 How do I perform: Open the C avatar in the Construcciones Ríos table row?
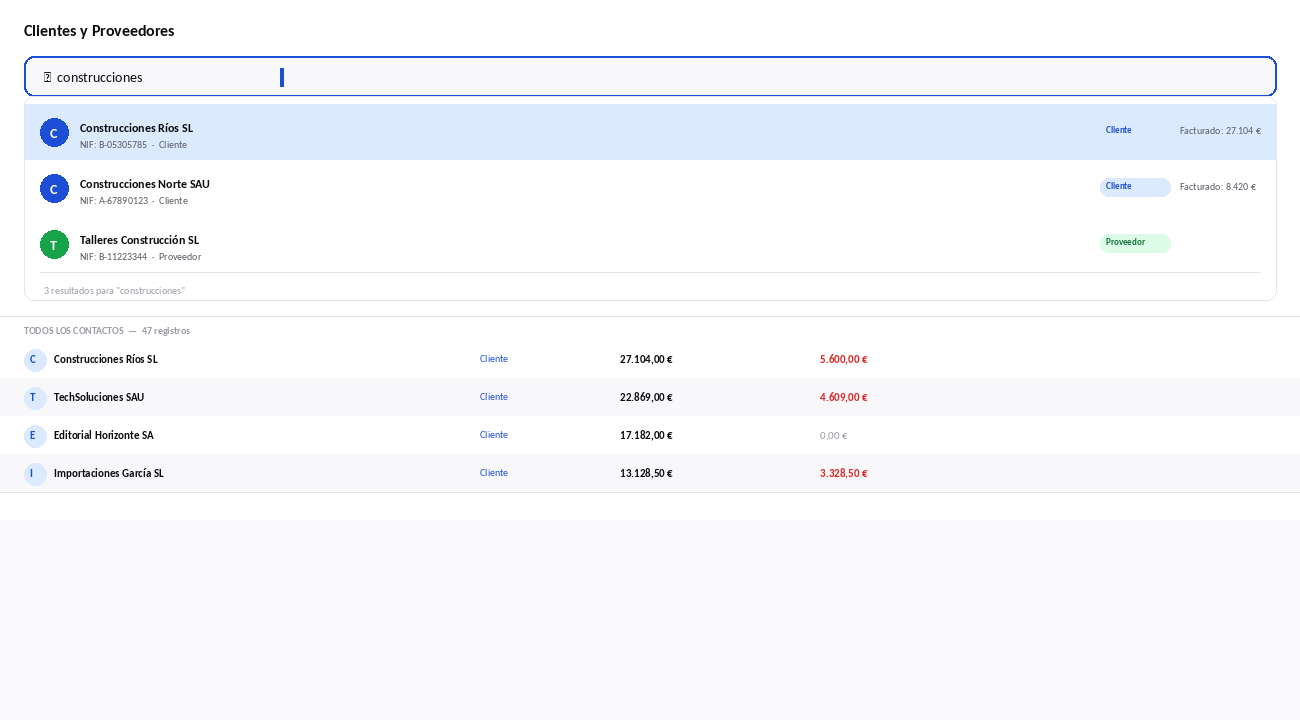pyautogui.click(x=35, y=360)
